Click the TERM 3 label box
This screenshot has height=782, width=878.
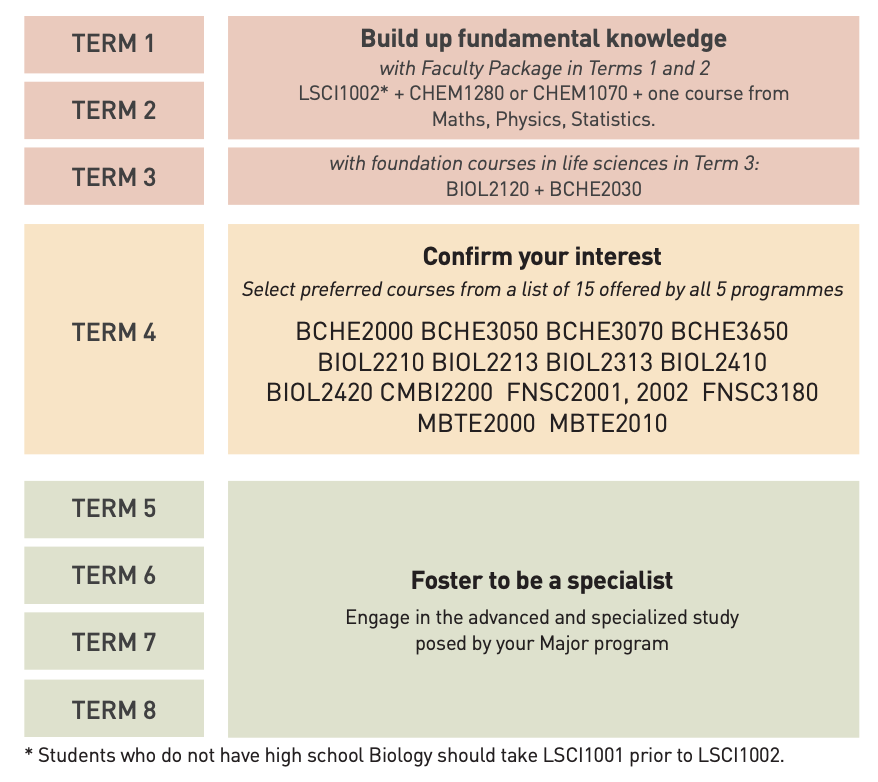pyautogui.click(x=114, y=176)
